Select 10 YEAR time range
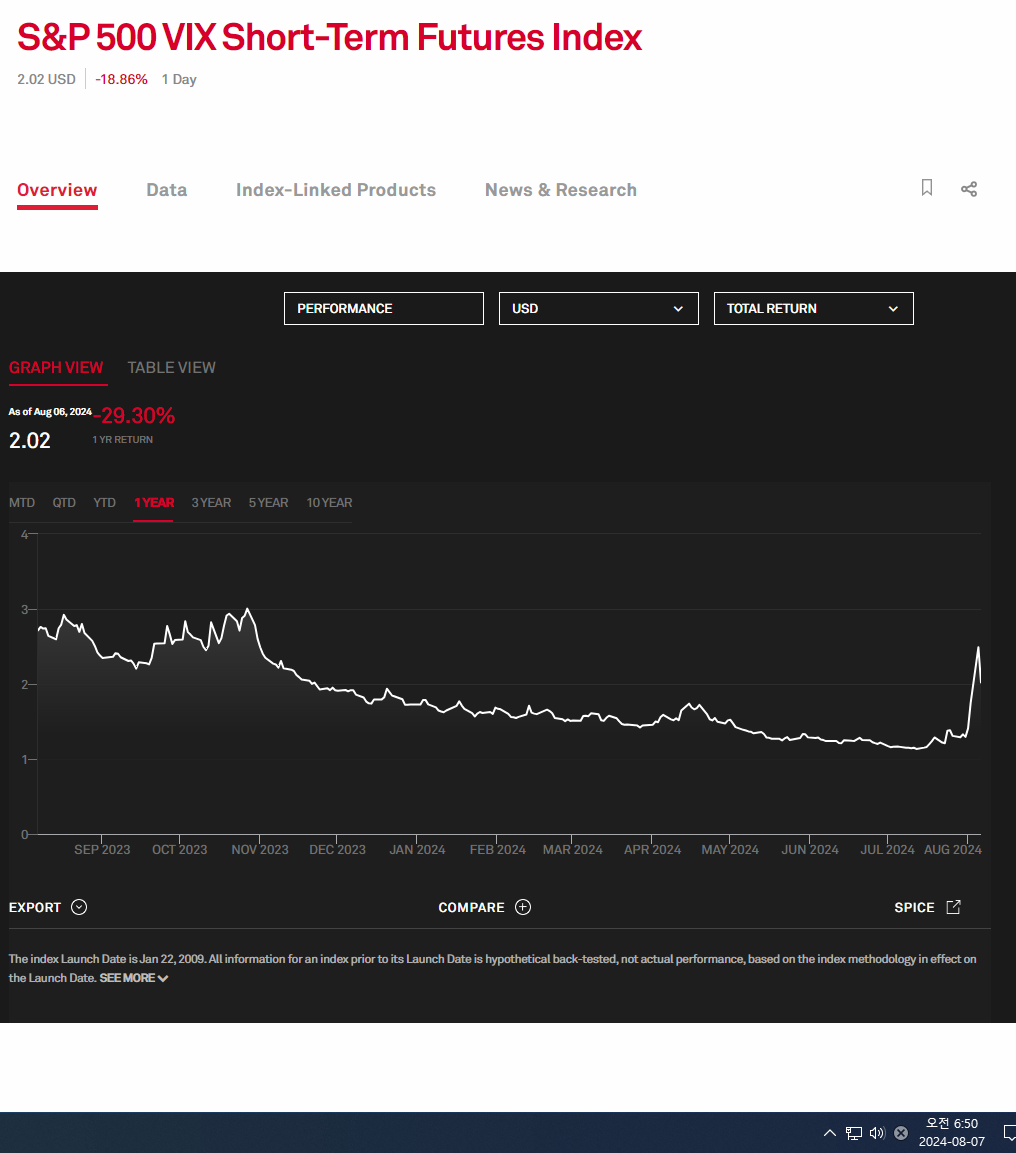Screen dimensions: 1016x1153 point(329,502)
